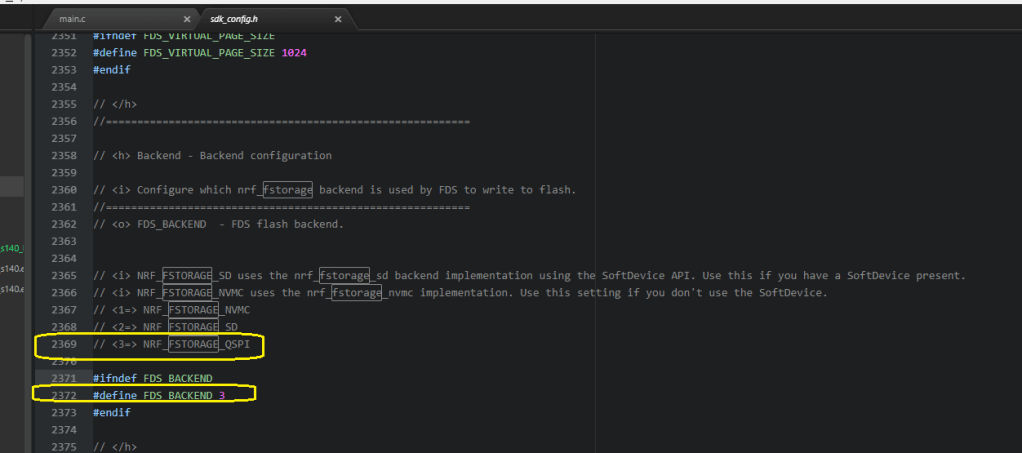Click line number 2372 in the gutter

click(62, 395)
